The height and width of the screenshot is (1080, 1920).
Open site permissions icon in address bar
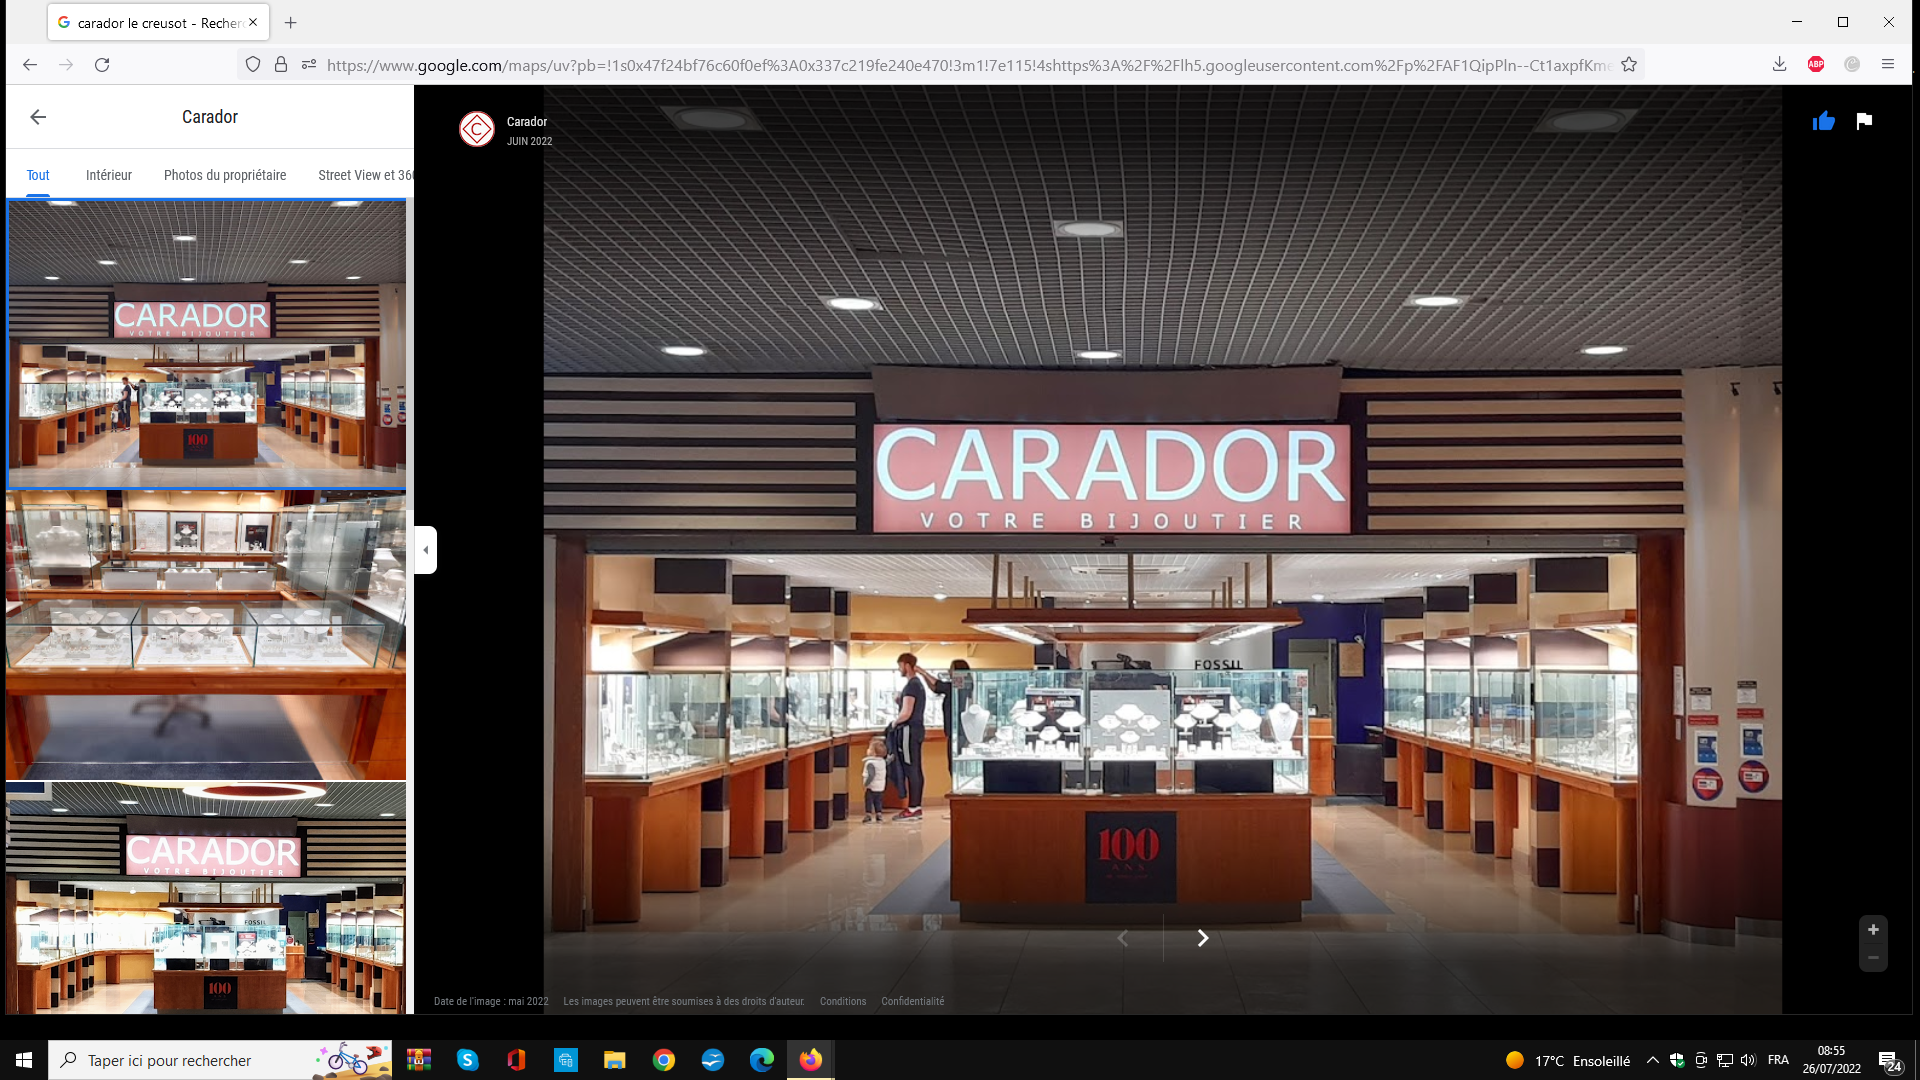[x=309, y=65]
